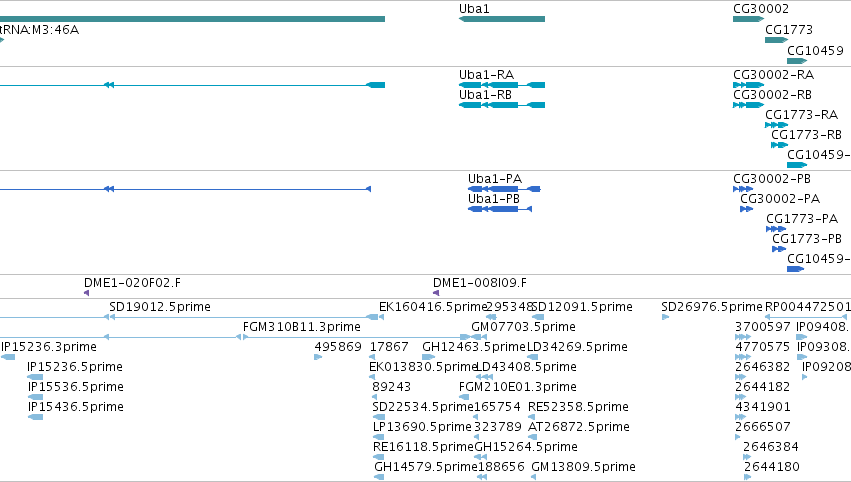The image size is (851, 482).
Task: Open the Uba1 gene label
Action: pos(474,9)
